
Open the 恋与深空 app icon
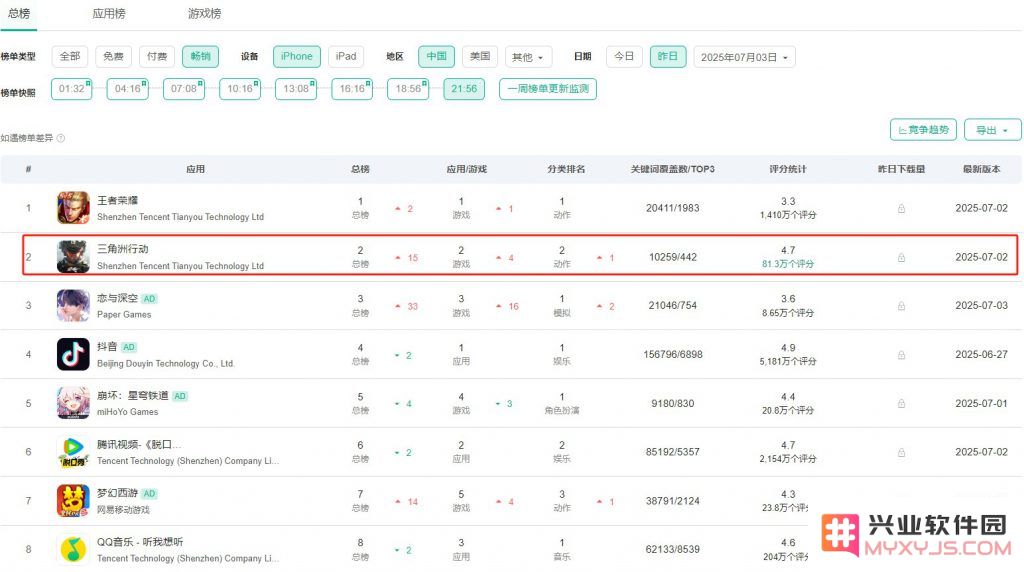pos(73,306)
